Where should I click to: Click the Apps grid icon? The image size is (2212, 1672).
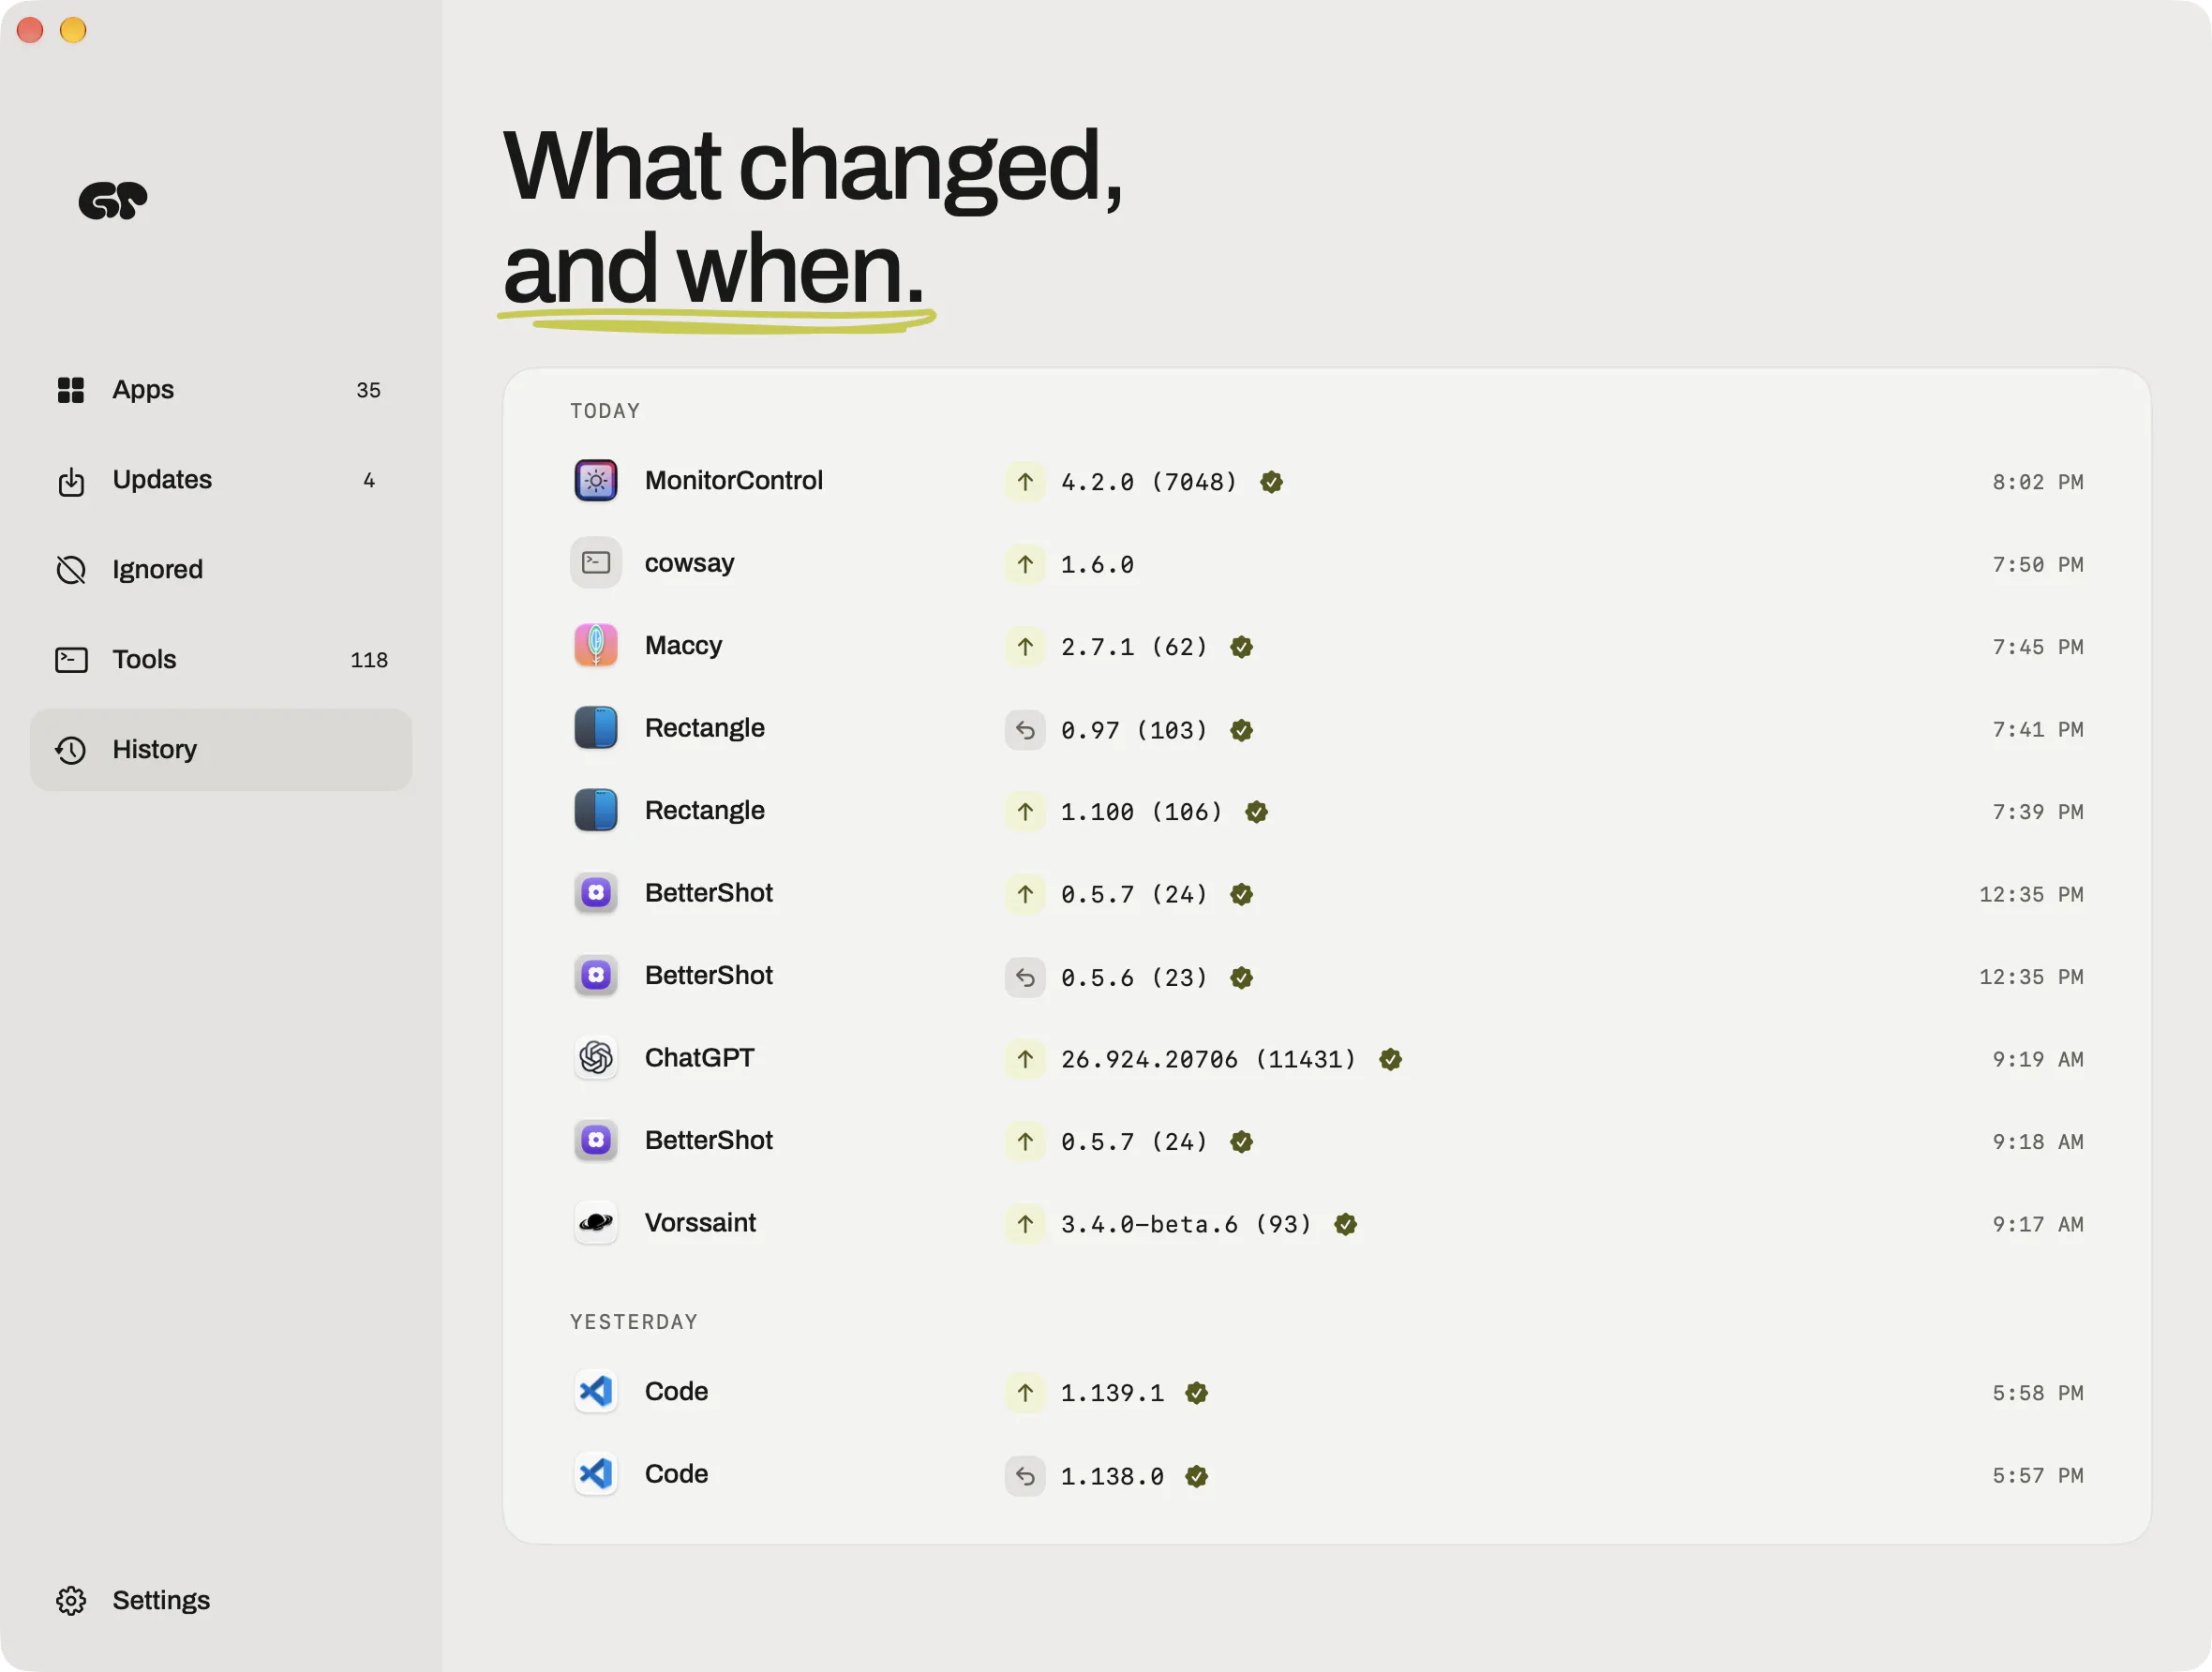click(71, 390)
